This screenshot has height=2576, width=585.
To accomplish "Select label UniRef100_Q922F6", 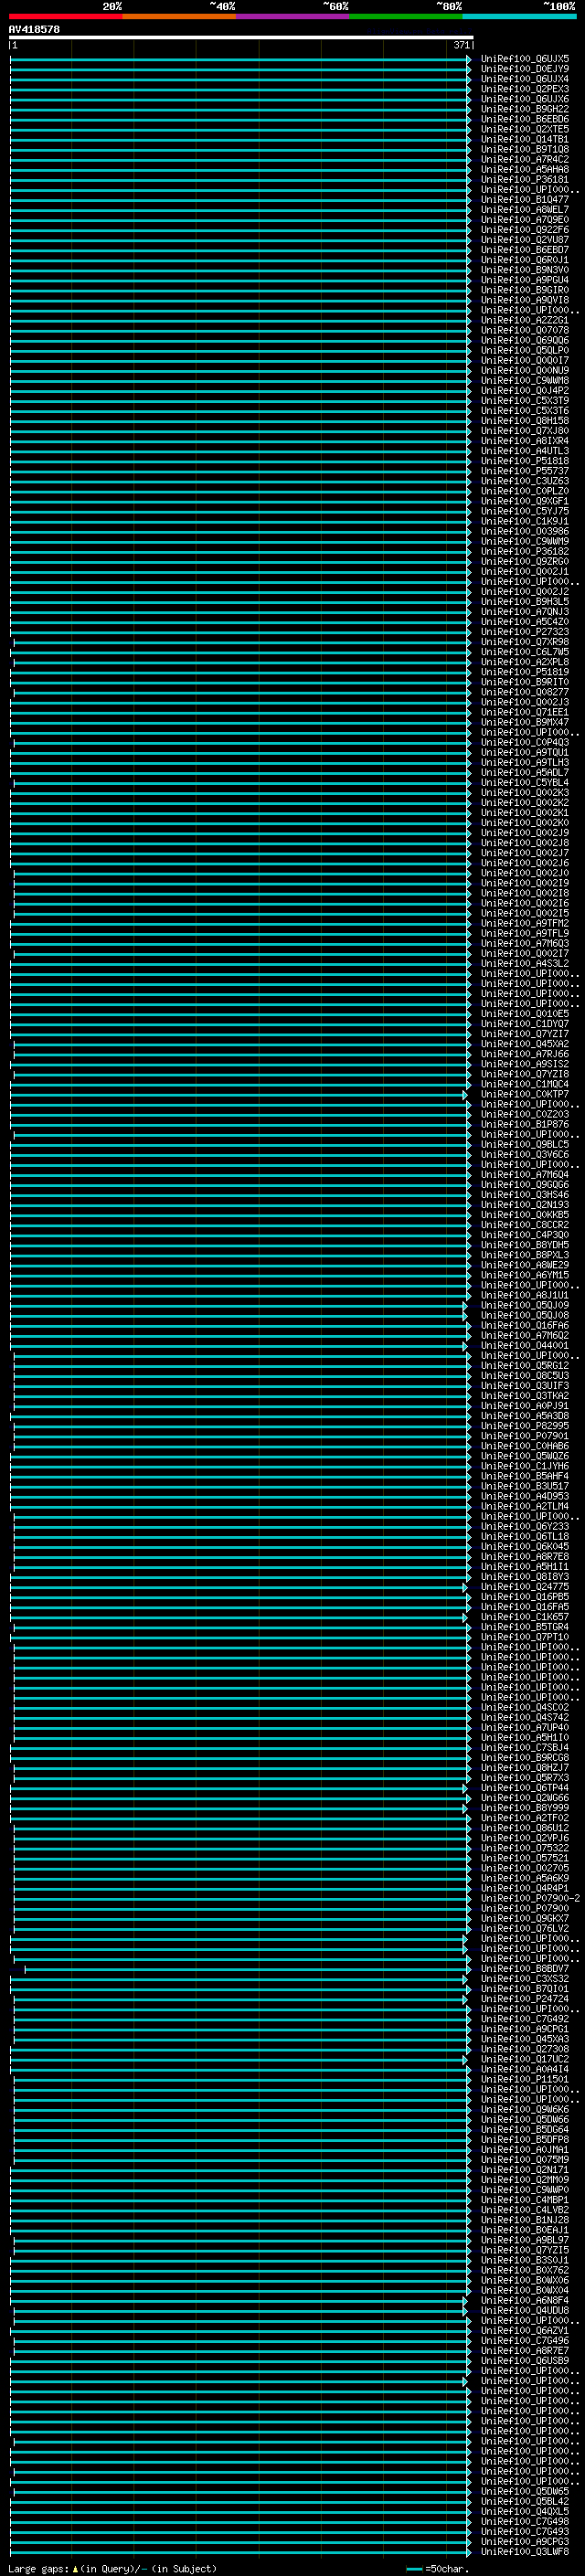I will tap(525, 230).
